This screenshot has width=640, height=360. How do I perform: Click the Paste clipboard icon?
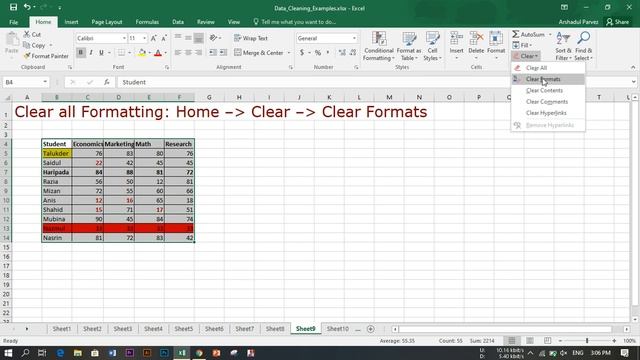pyautogui.click(x=12, y=40)
